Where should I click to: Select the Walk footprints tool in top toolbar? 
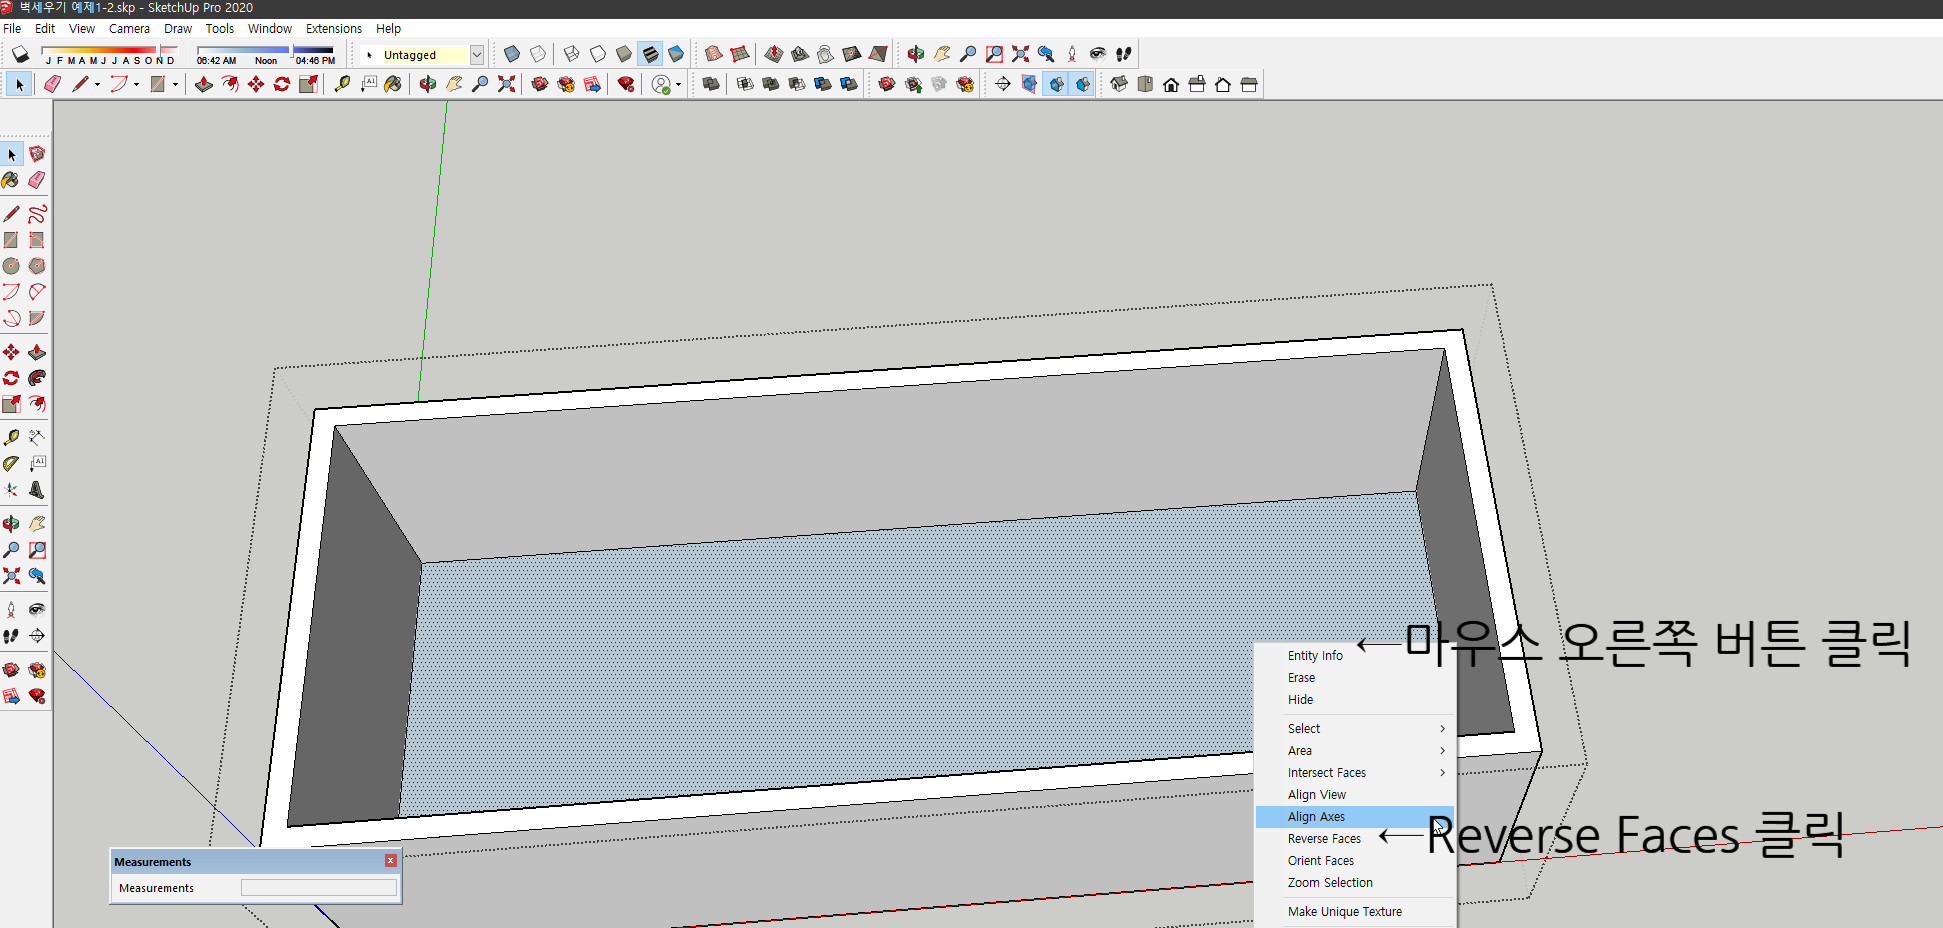tap(1124, 54)
